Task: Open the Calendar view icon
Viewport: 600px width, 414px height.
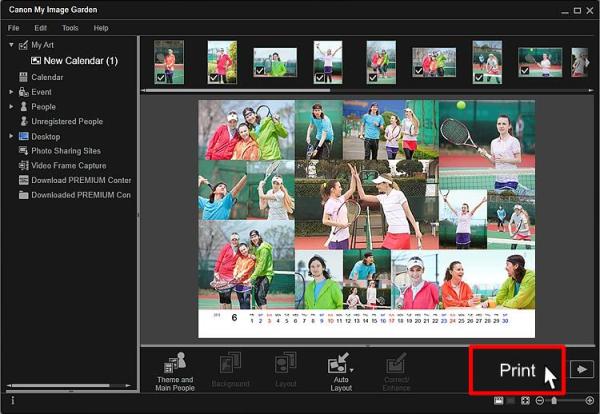Action: pos(24,77)
